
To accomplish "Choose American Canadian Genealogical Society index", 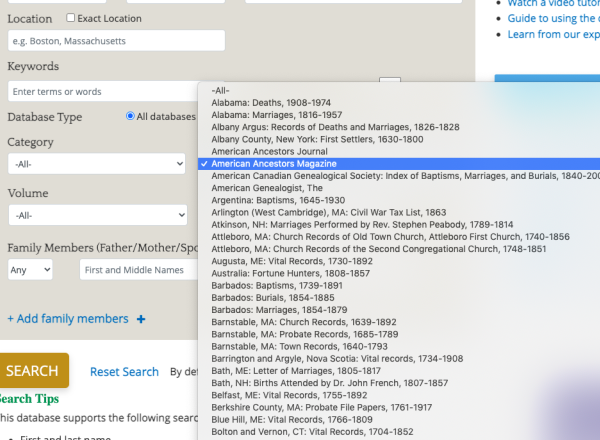I will pyautogui.click(x=399, y=176).
